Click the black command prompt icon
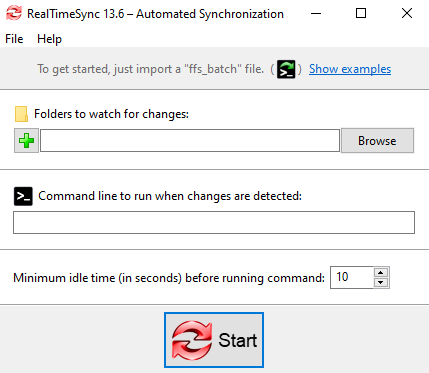 pyautogui.click(x=23, y=196)
